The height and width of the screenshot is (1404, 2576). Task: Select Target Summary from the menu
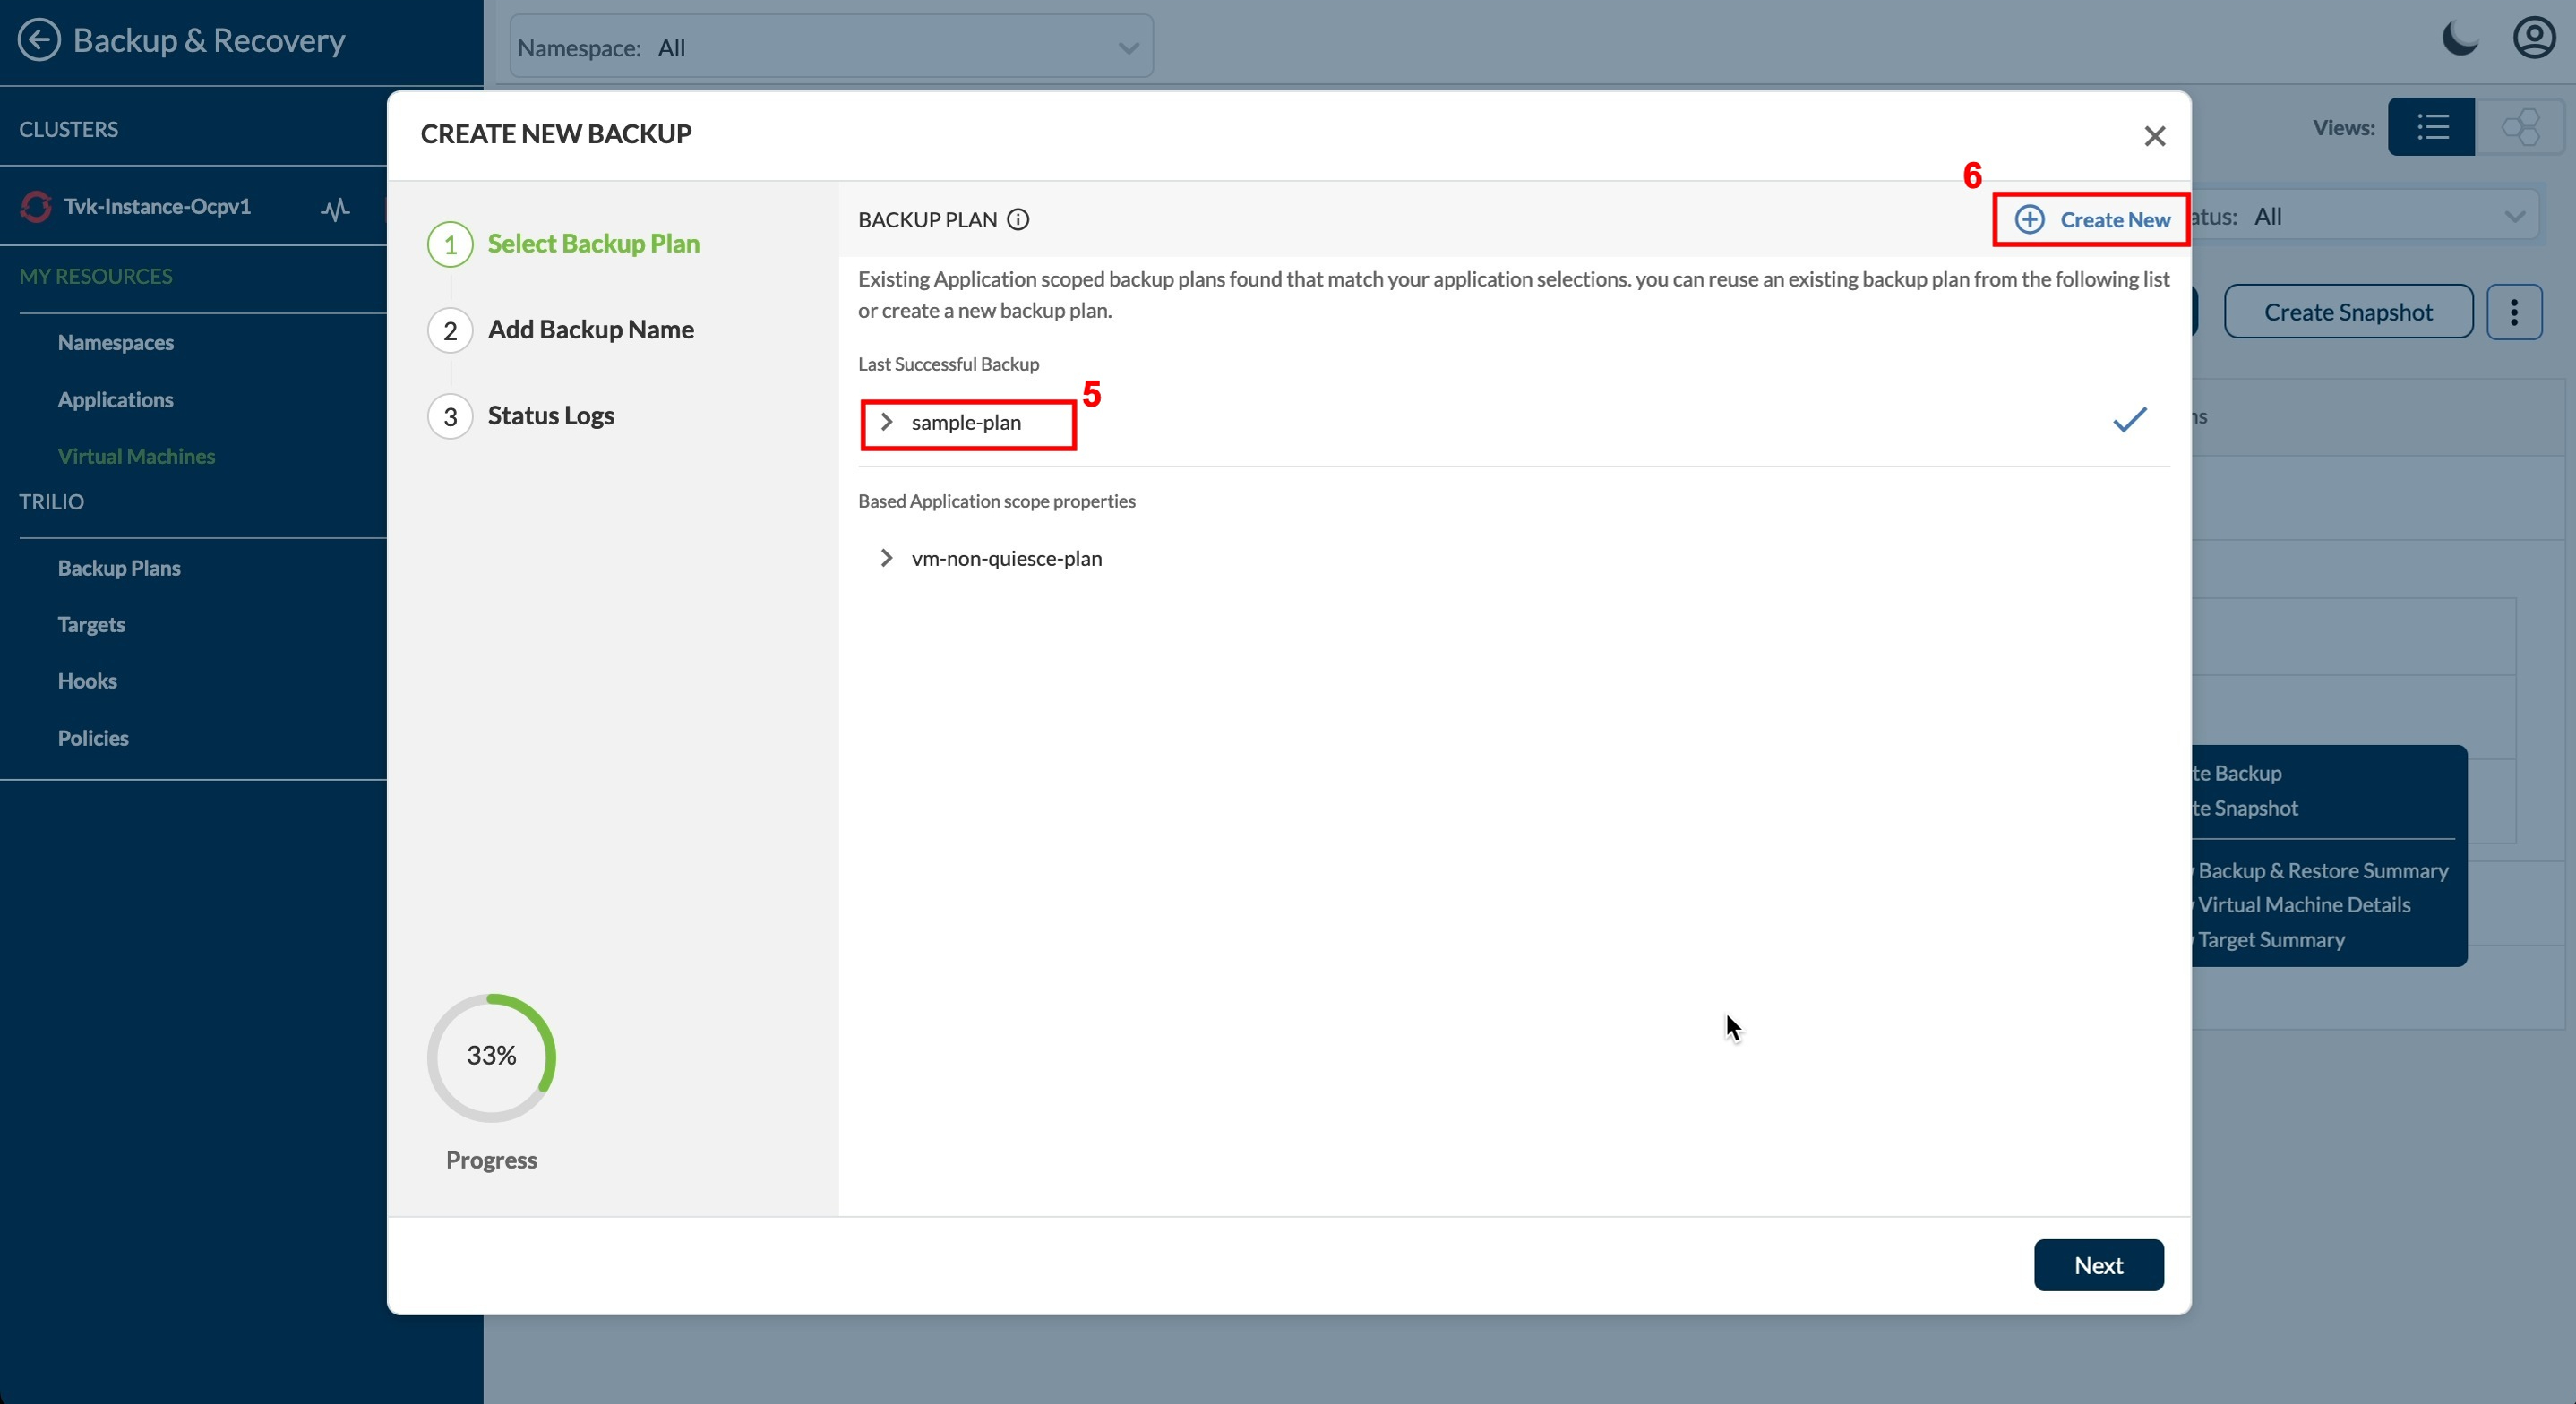tap(2271, 939)
